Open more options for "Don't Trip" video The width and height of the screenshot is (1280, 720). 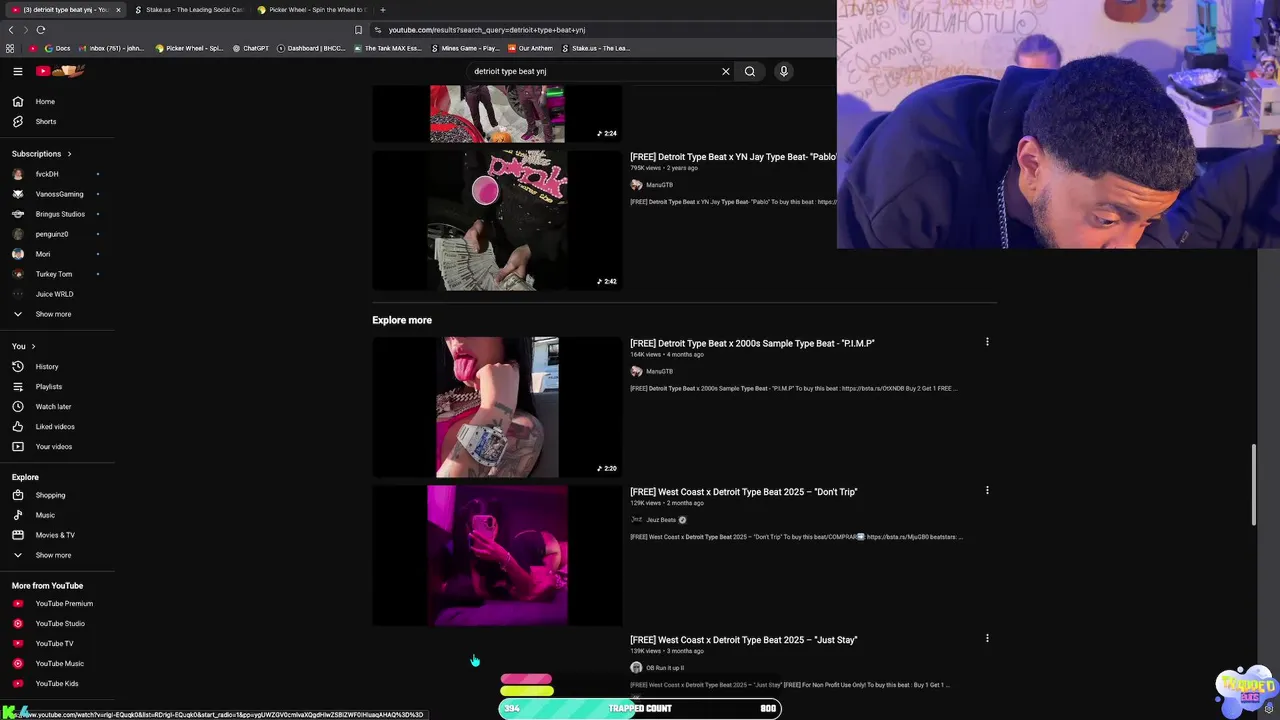click(x=987, y=490)
